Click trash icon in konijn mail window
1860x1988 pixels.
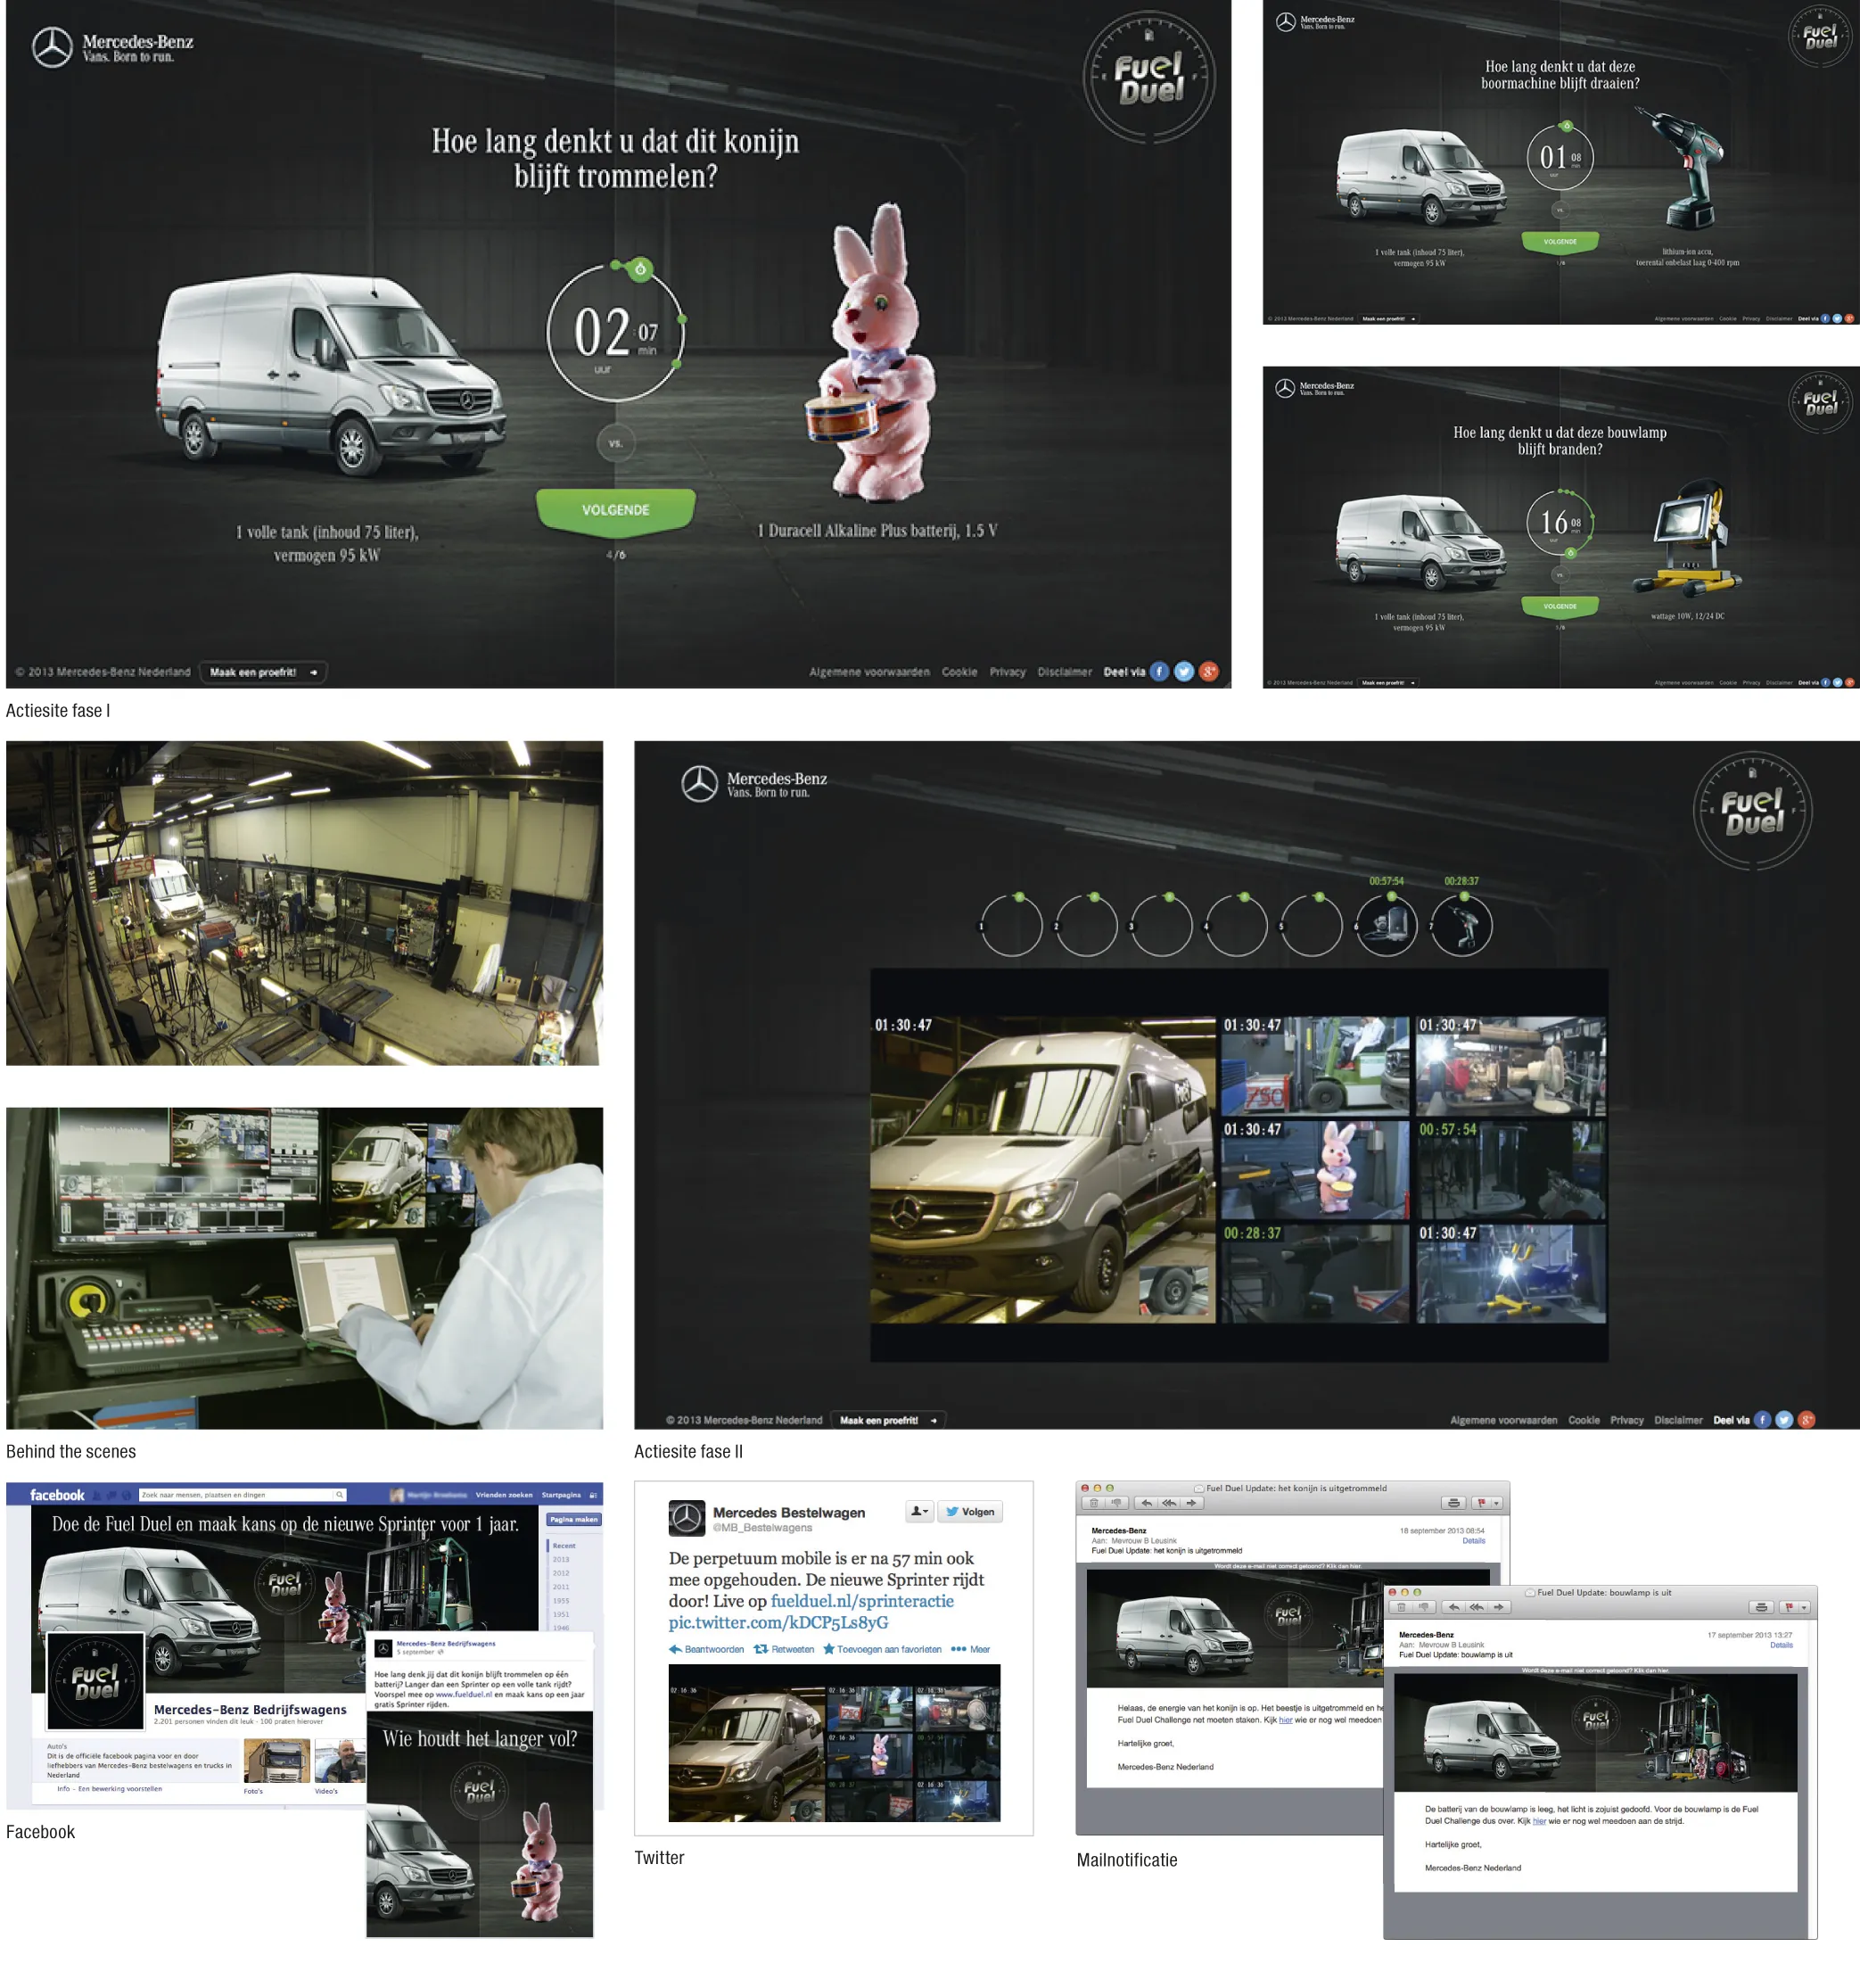1094,1503
